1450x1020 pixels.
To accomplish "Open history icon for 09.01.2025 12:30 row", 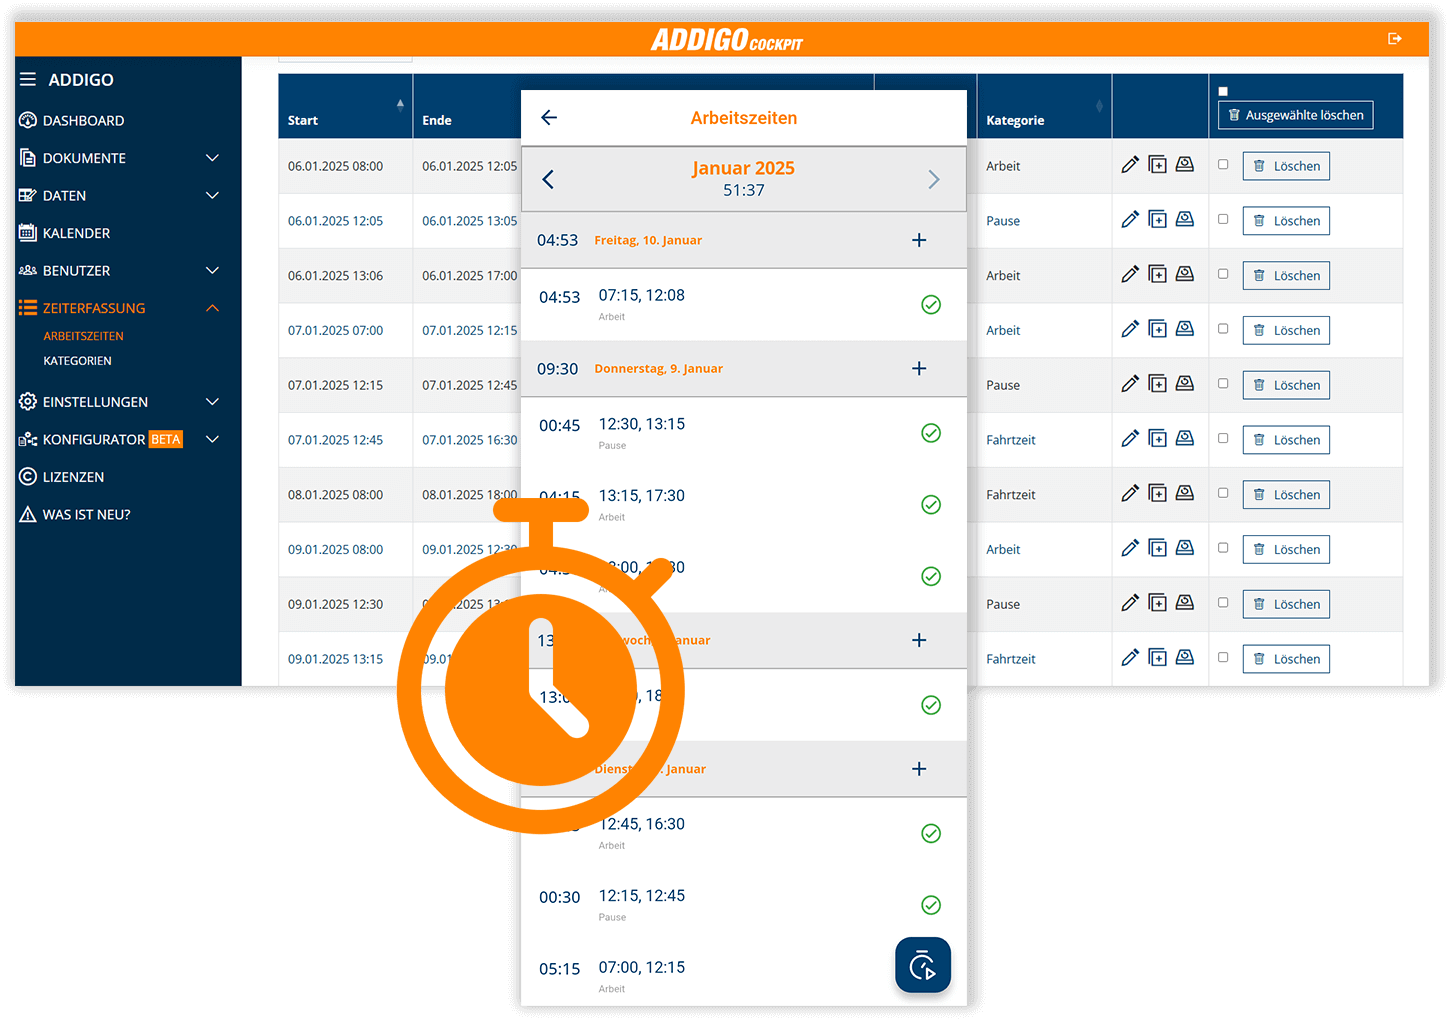I will pyautogui.click(x=1185, y=602).
